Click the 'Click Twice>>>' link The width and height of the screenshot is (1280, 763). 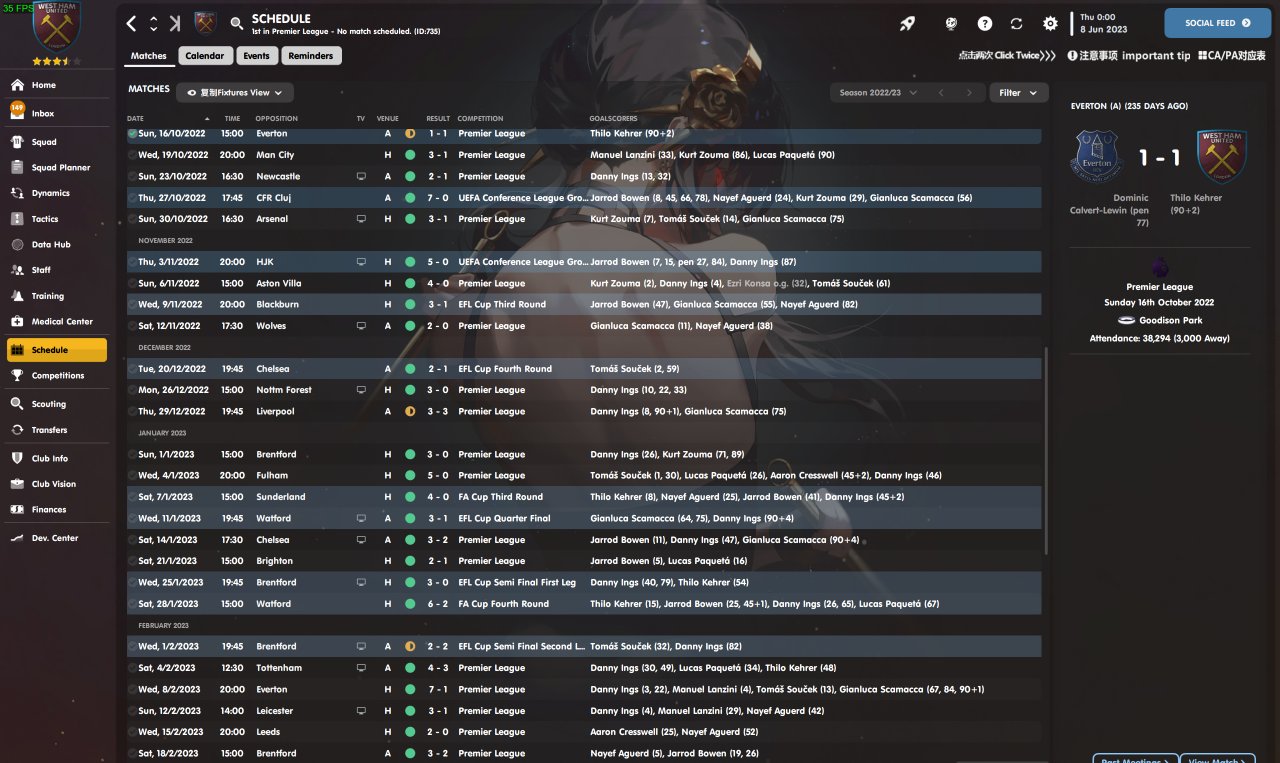[x=1007, y=56]
